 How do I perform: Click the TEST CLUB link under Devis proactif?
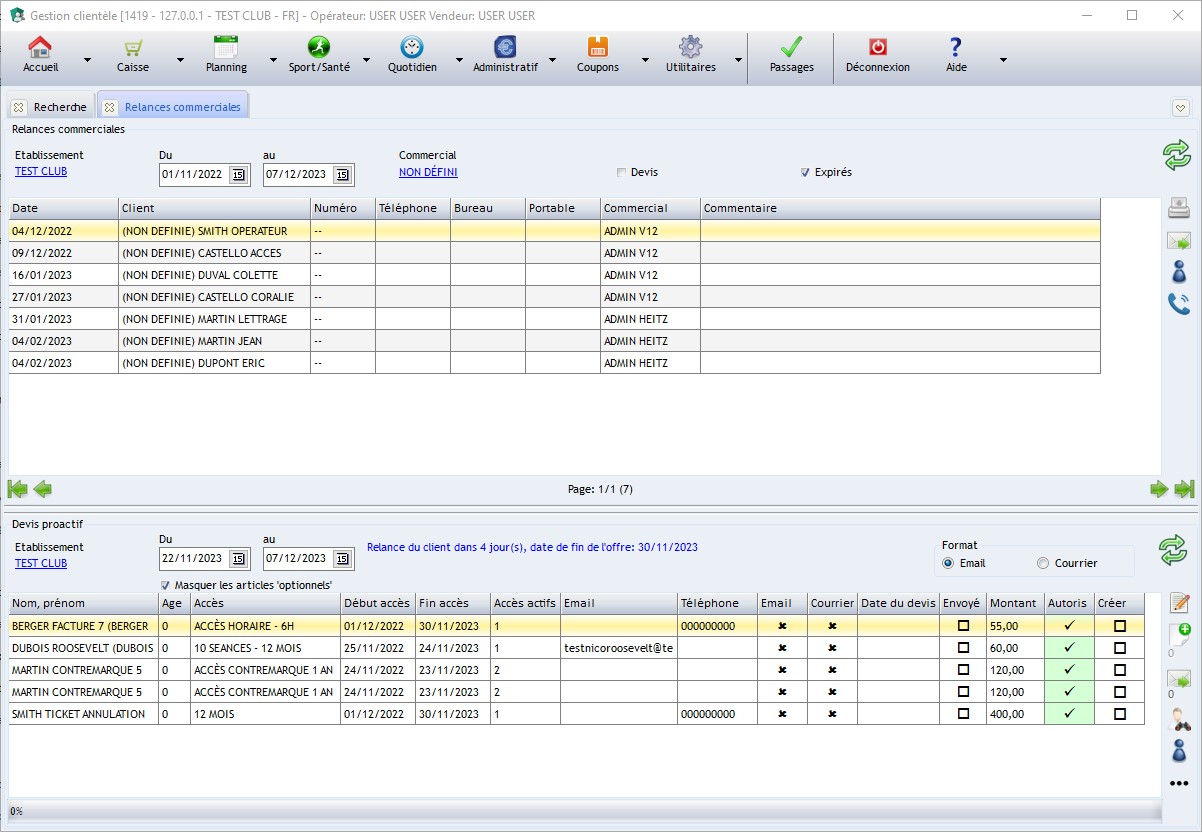point(41,563)
